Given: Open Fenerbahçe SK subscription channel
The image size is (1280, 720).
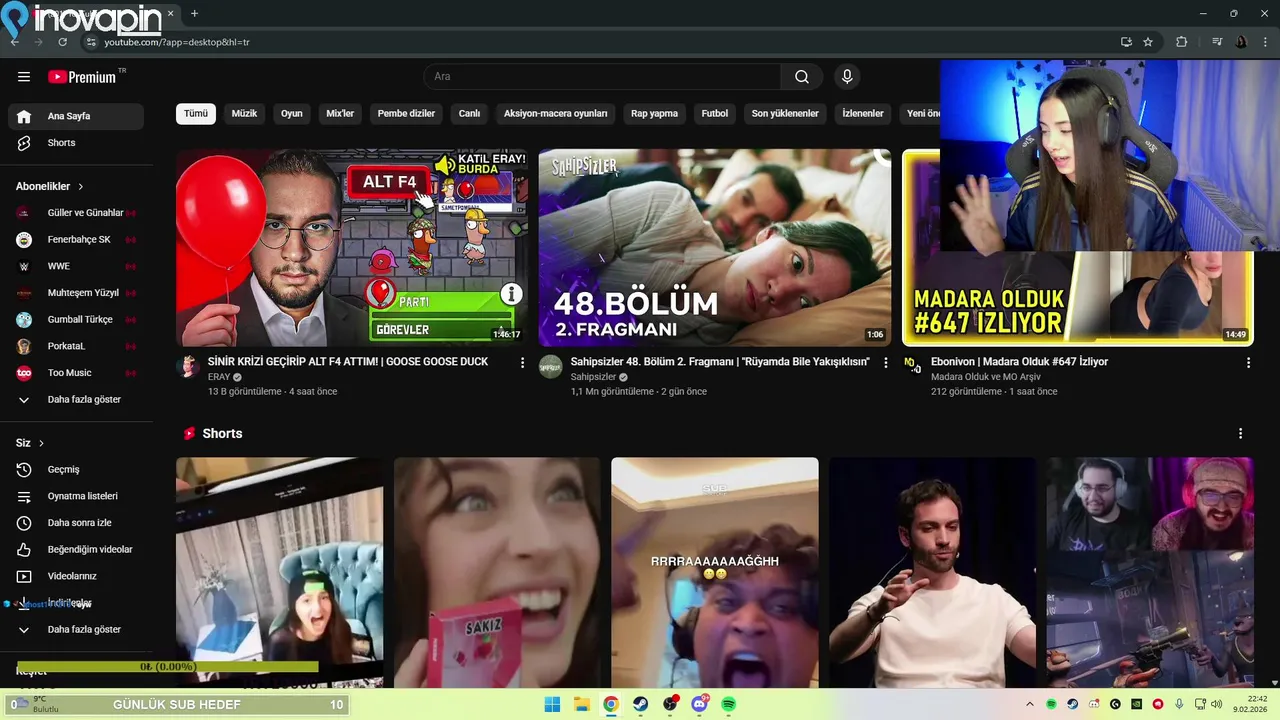Looking at the screenshot, I should [76, 240].
